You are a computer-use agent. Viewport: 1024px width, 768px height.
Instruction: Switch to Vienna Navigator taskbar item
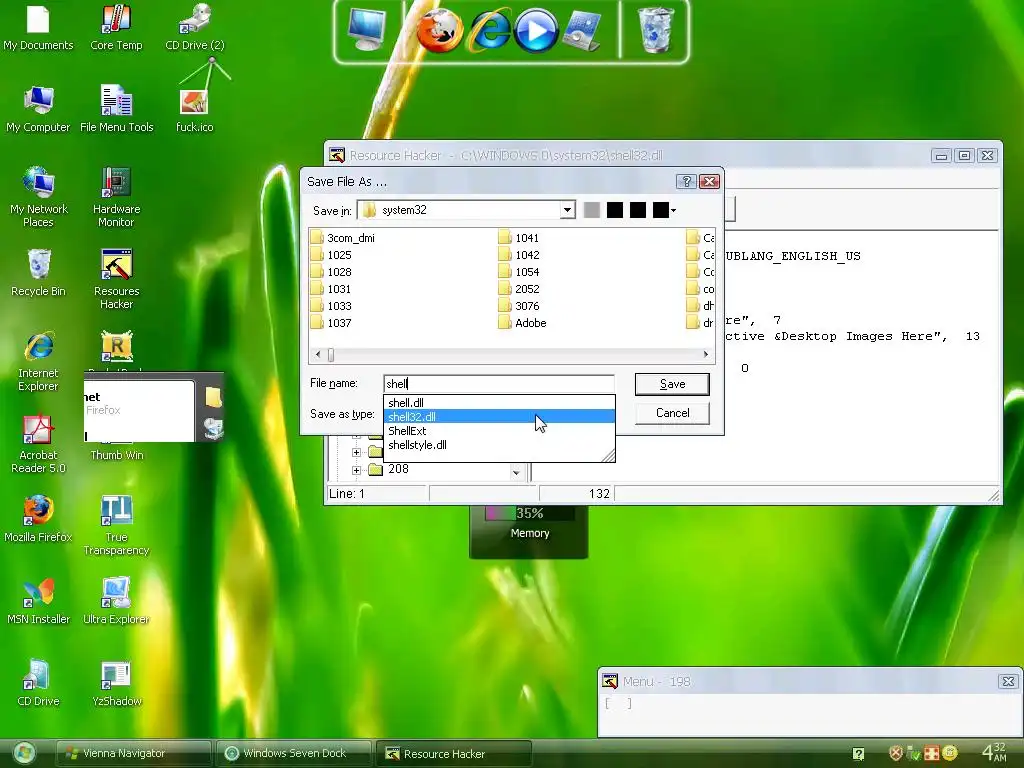pyautogui.click(x=133, y=754)
